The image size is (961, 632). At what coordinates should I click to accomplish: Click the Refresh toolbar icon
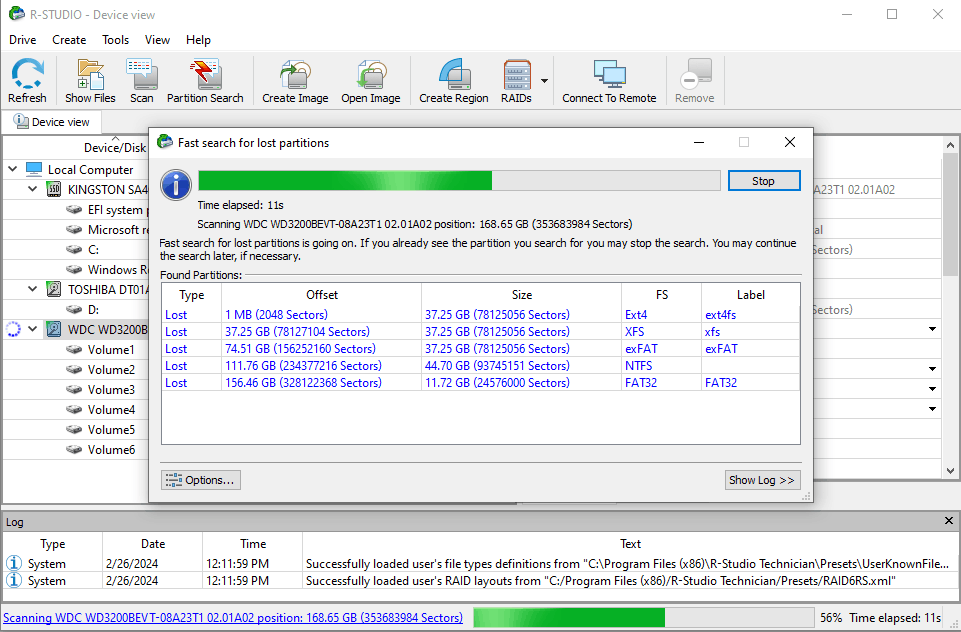pos(27,80)
